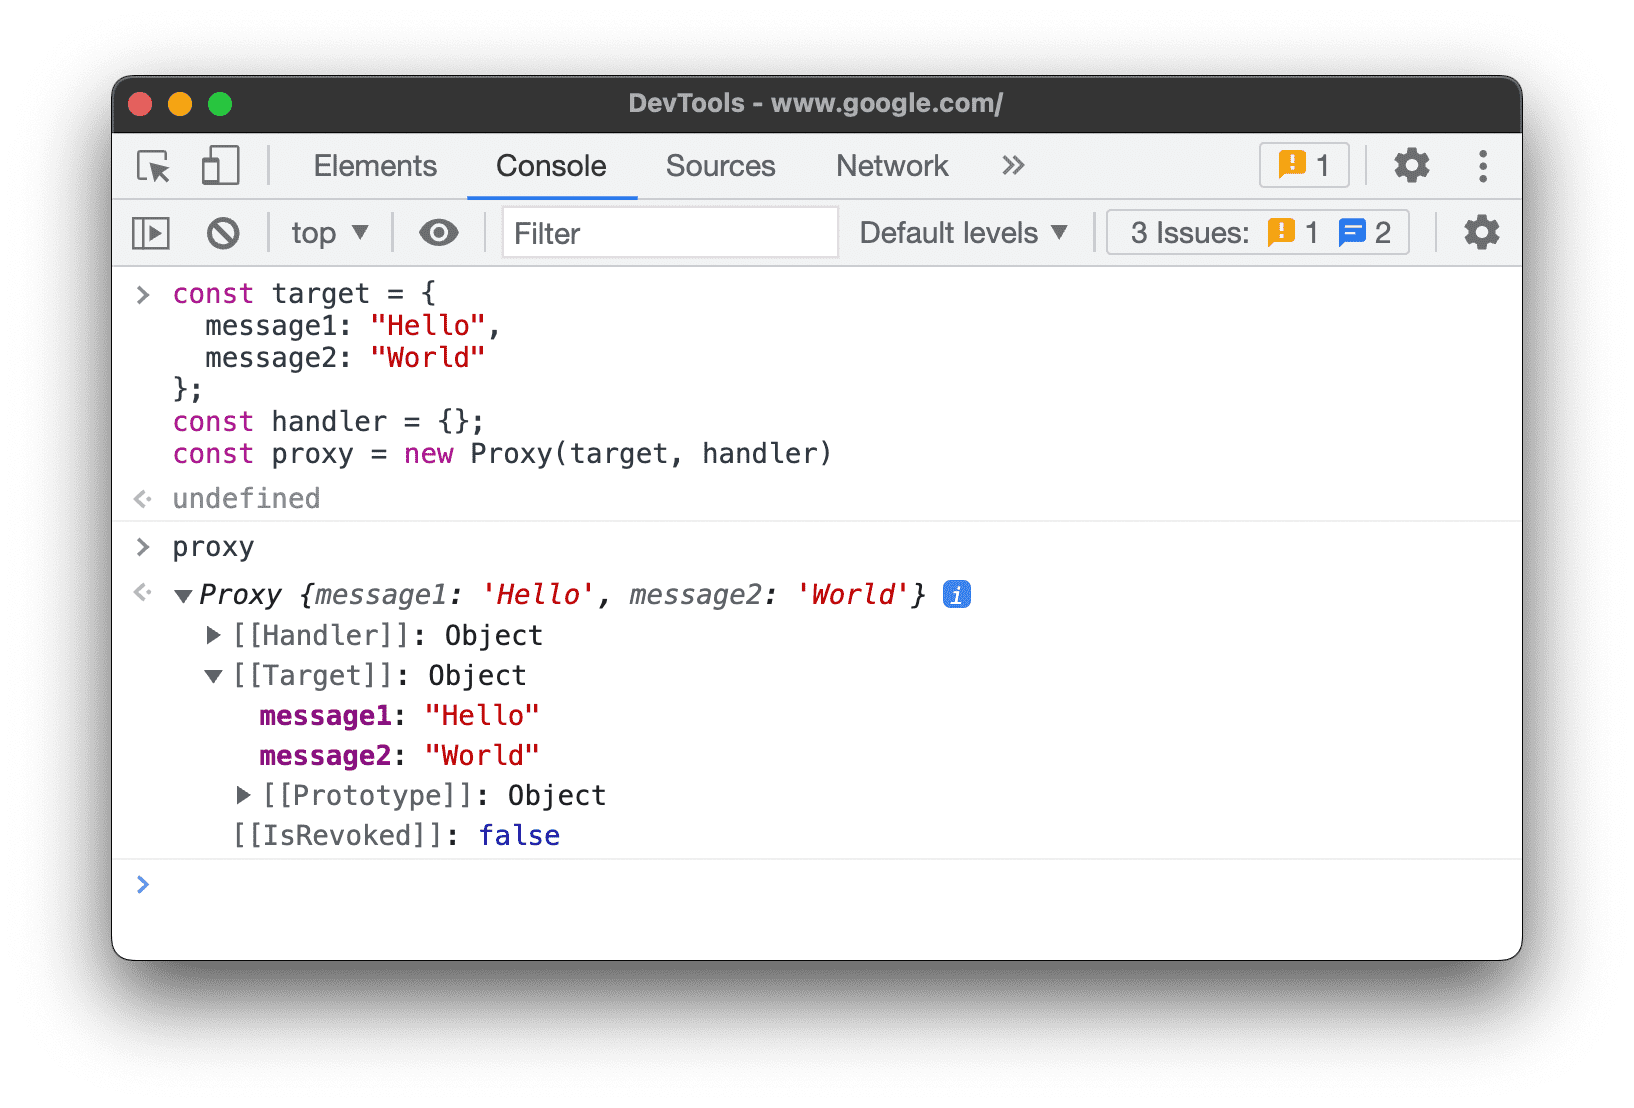Open DevTools settings gear
The width and height of the screenshot is (1634, 1108).
1411,166
